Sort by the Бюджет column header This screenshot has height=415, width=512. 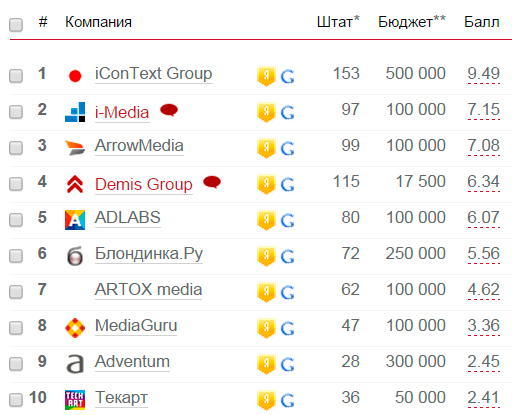[412, 22]
